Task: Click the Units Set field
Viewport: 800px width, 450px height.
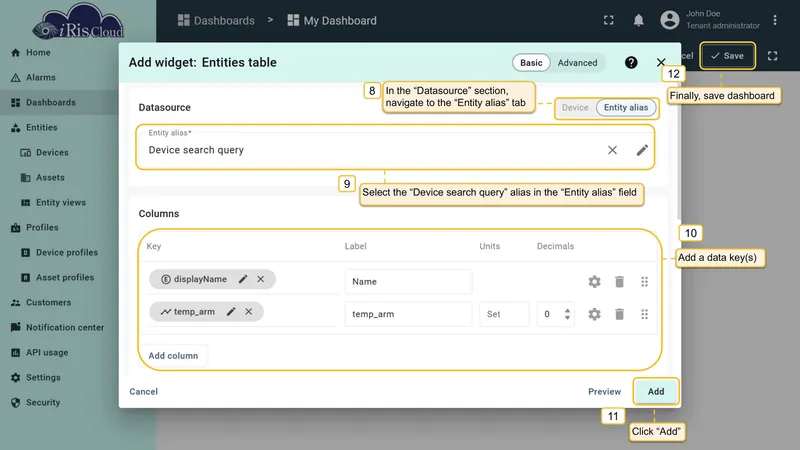Action: click(504, 314)
